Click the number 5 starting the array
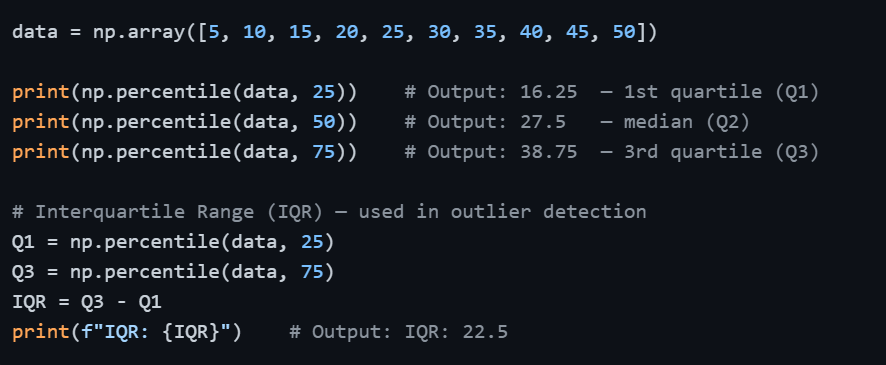The image size is (886, 365). point(214,32)
